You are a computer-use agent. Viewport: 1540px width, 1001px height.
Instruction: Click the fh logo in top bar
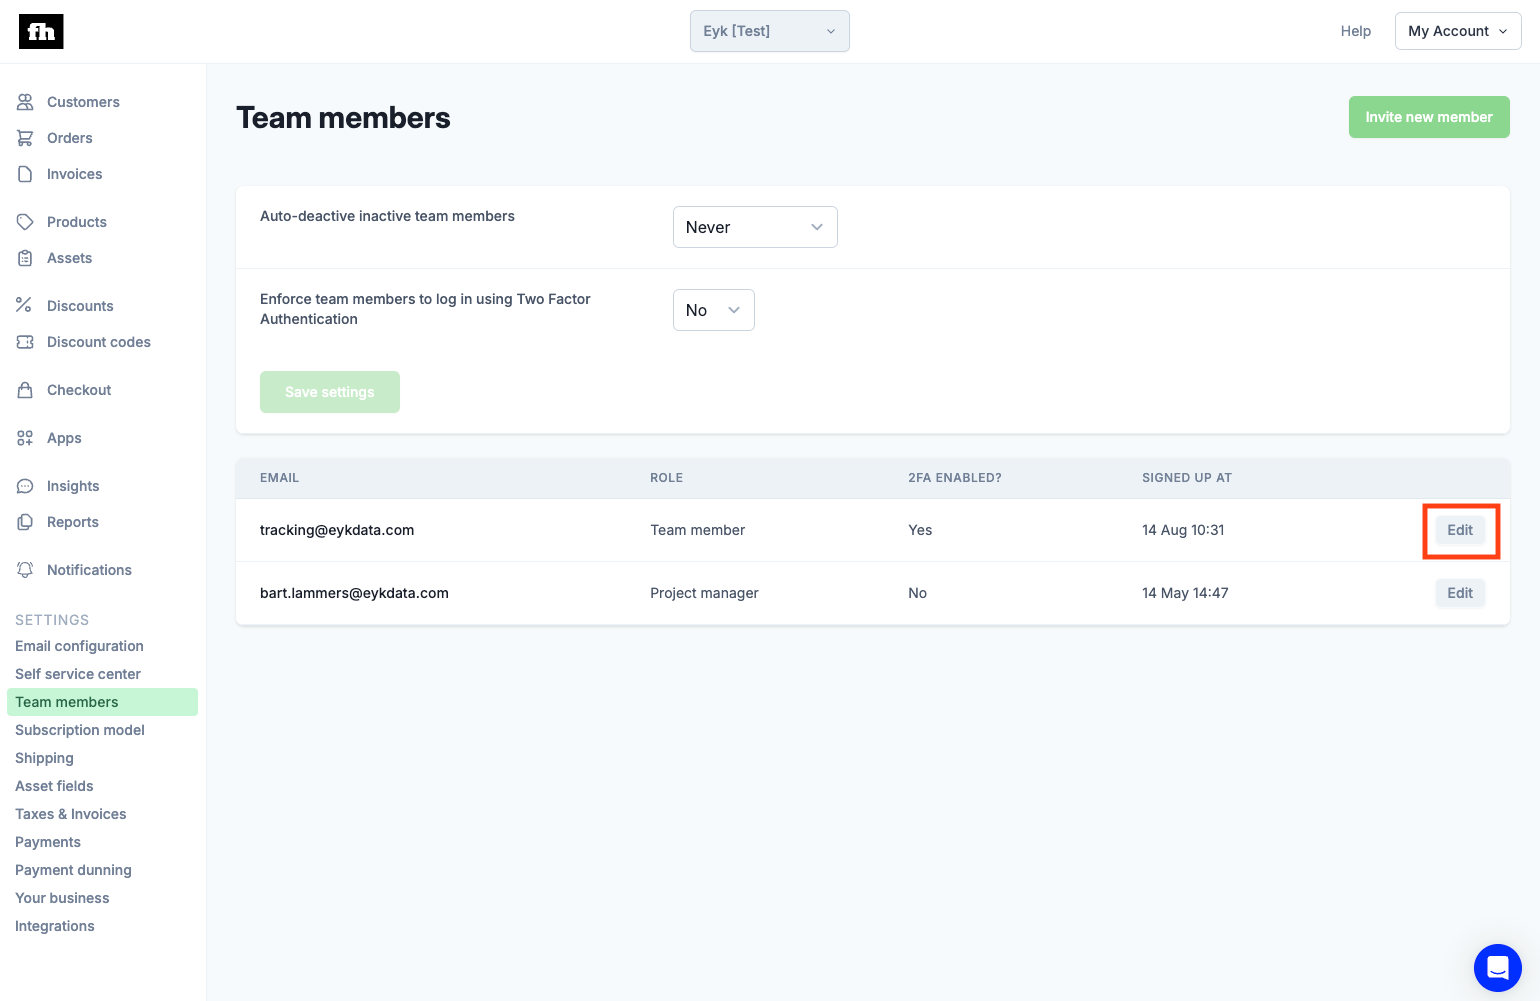click(41, 32)
